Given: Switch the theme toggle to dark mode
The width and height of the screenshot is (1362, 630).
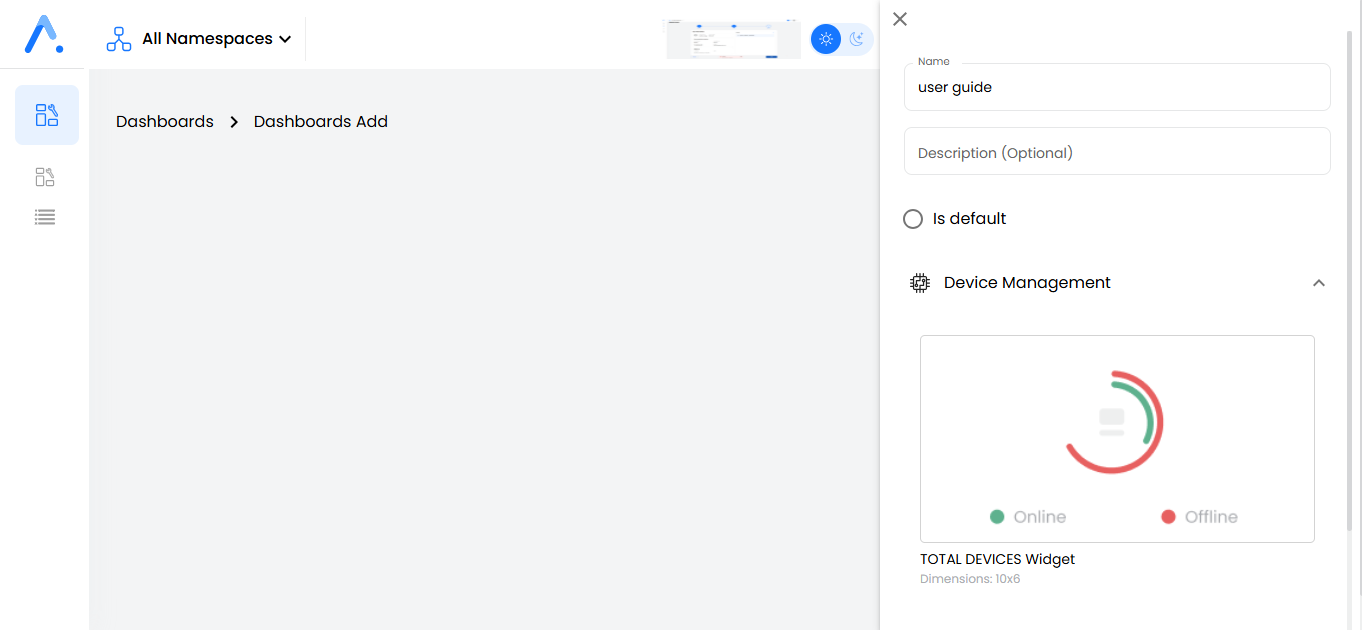Looking at the screenshot, I should (858, 38).
